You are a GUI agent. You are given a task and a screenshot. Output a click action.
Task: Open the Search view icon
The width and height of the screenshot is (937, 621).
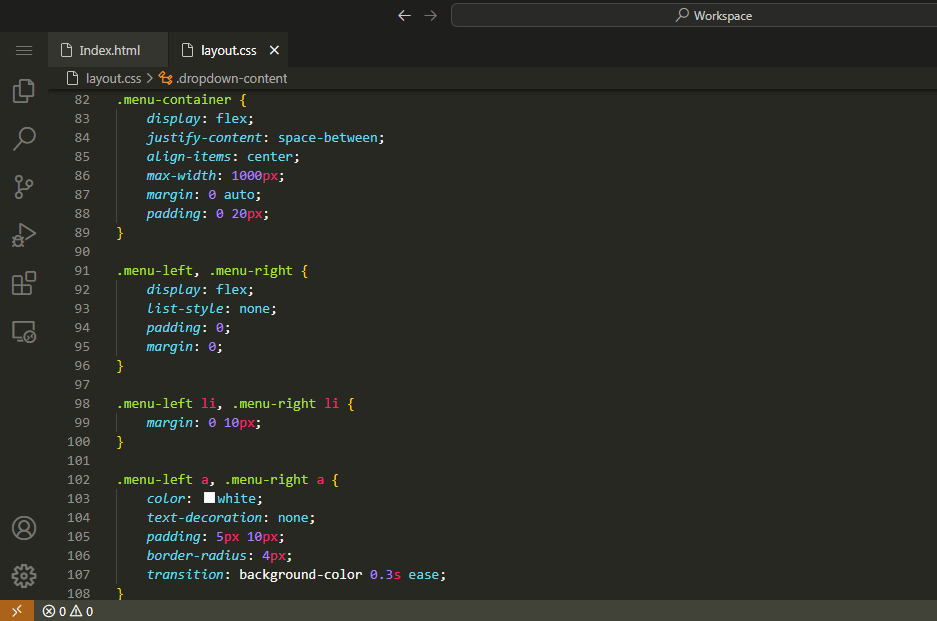24,138
